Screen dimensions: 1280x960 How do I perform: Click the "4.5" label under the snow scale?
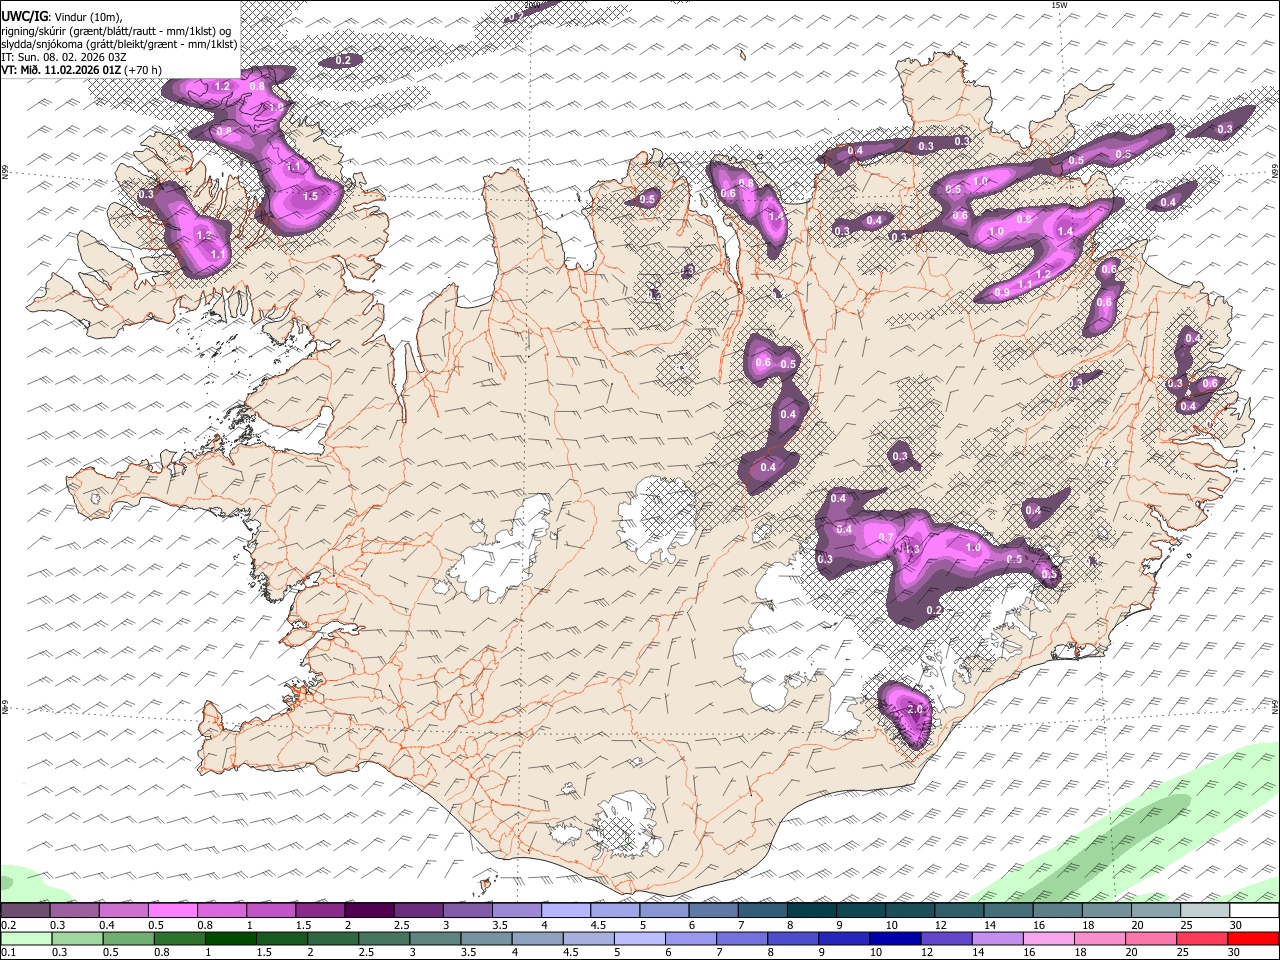tap(598, 925)
